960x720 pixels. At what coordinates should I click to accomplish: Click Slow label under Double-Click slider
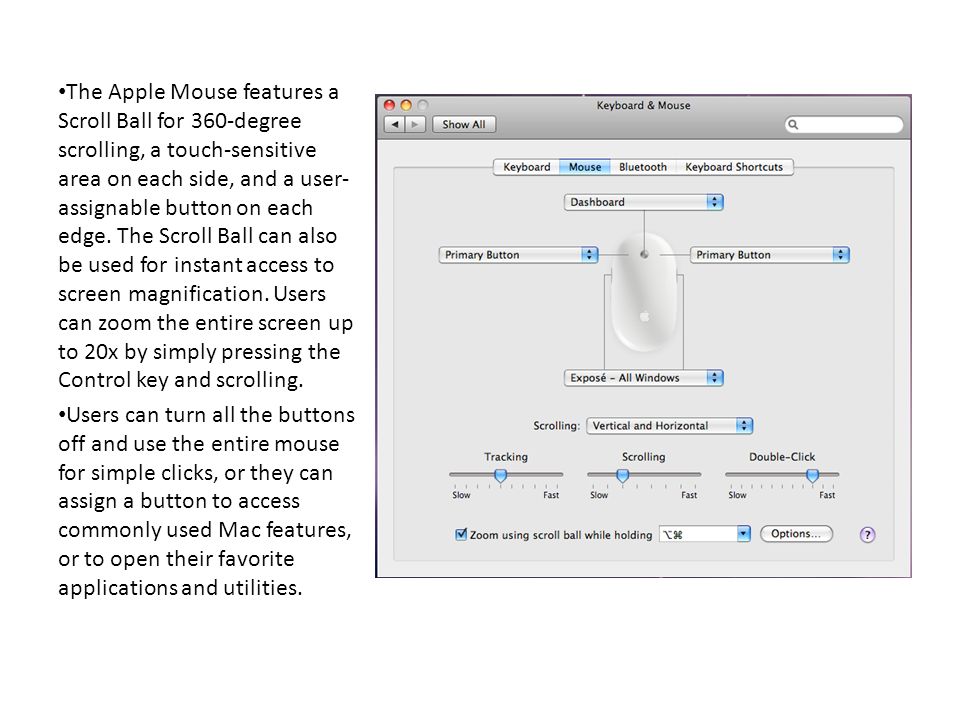tap(737, 495)
